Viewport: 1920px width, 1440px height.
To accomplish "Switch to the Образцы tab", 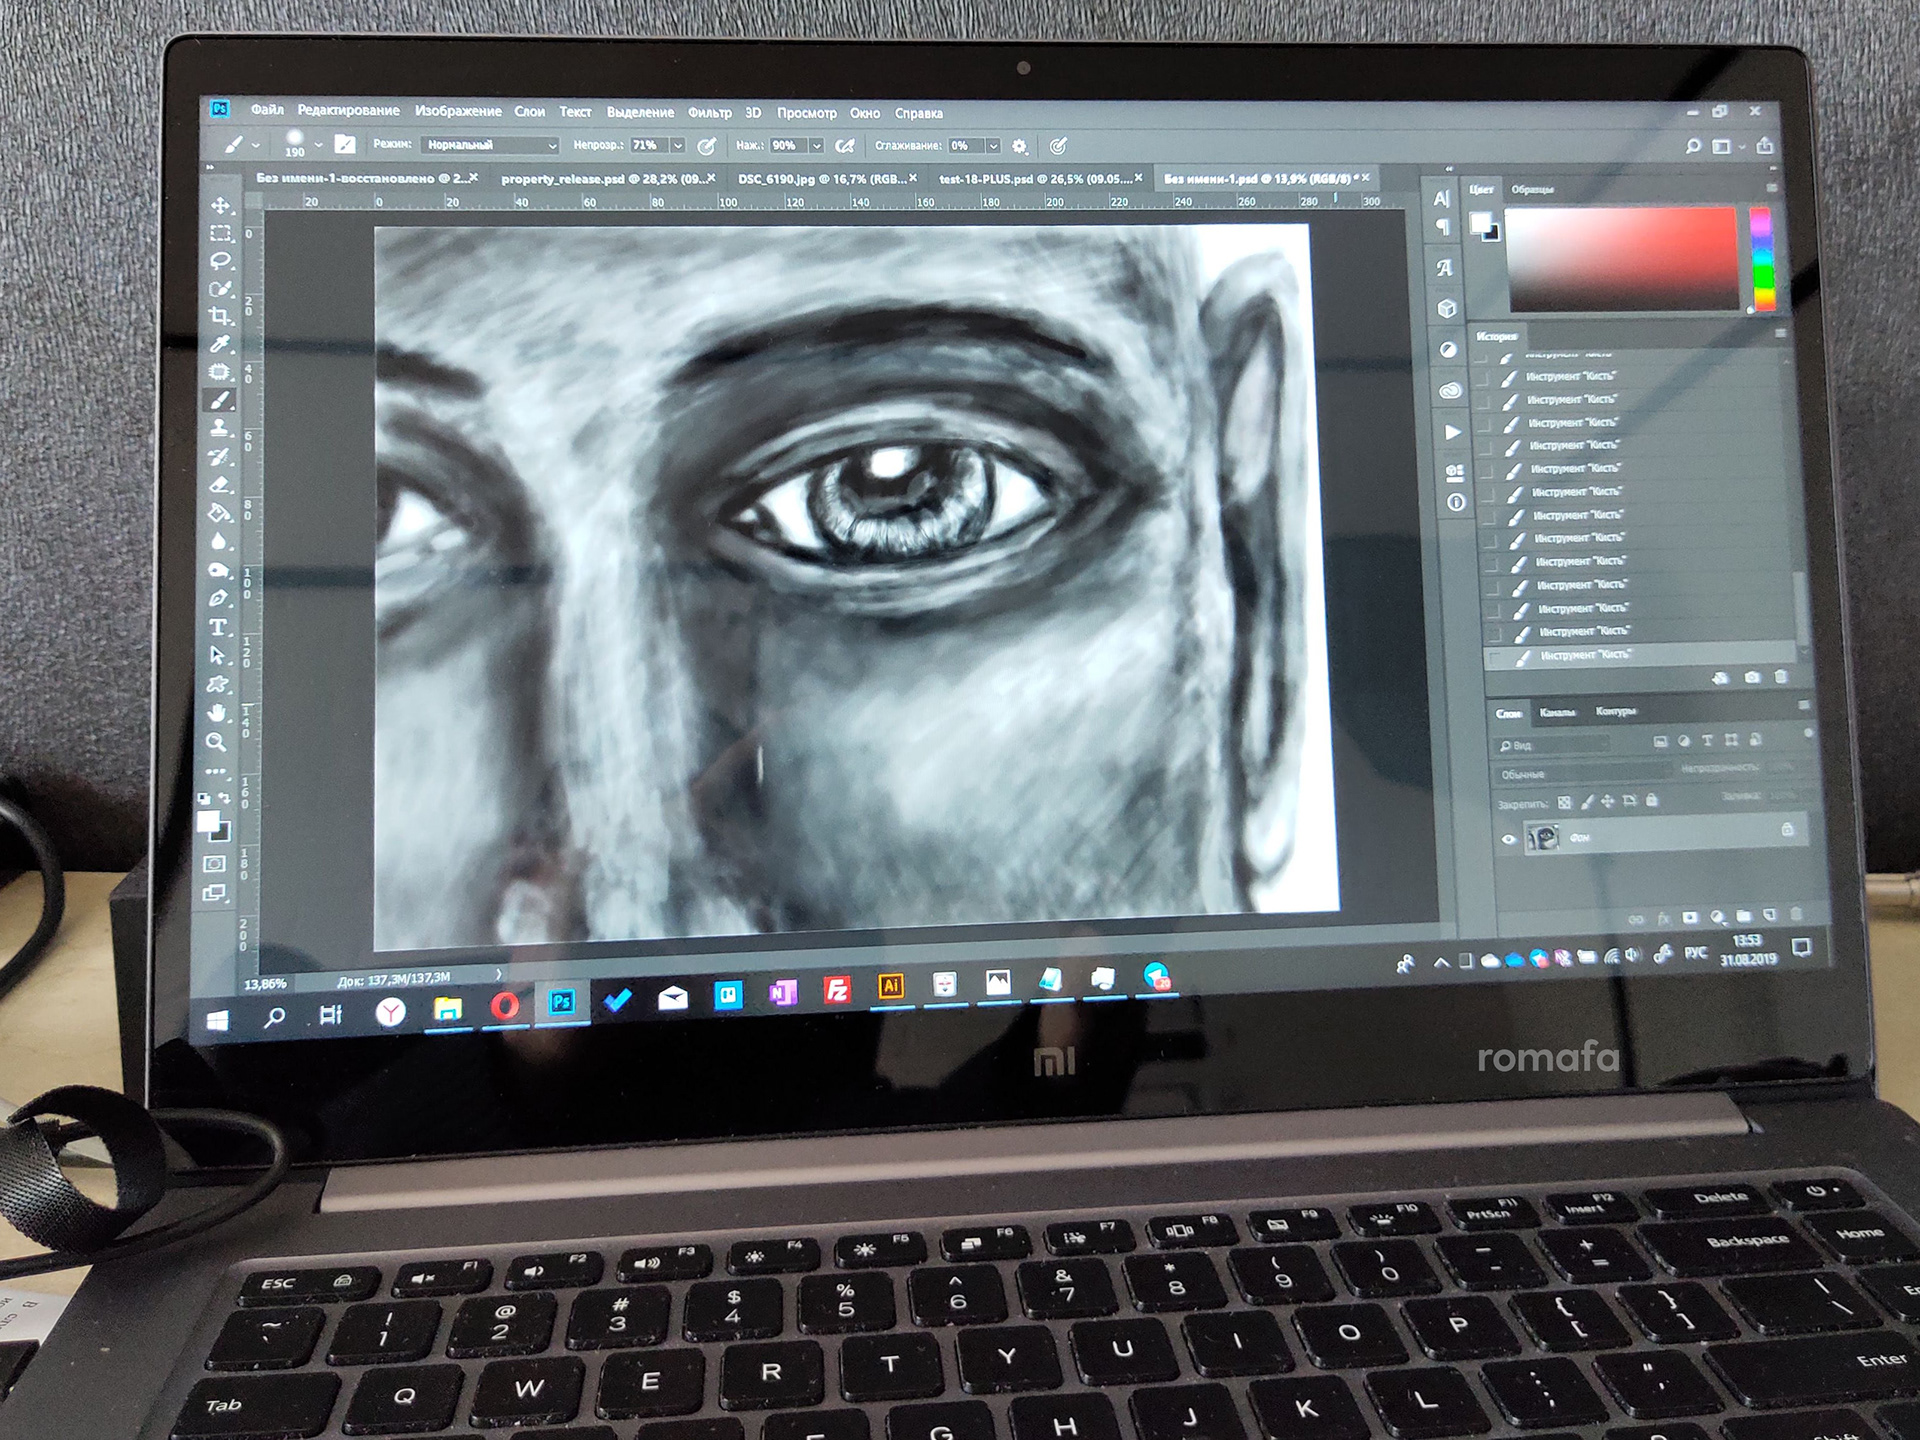I will (x=1532, y=189).
